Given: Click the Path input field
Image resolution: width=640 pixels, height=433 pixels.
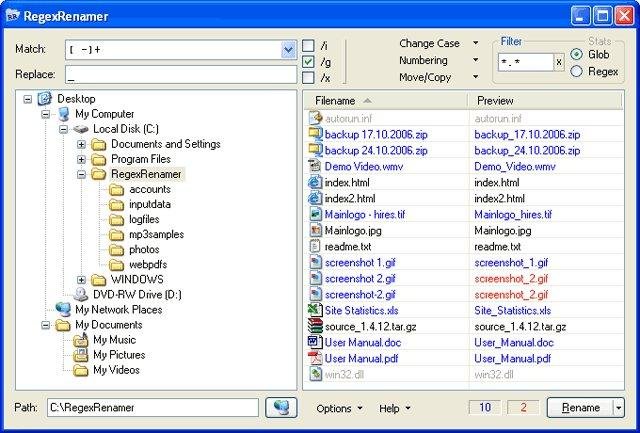Looking at the screenshot, I should click(153, 408).
